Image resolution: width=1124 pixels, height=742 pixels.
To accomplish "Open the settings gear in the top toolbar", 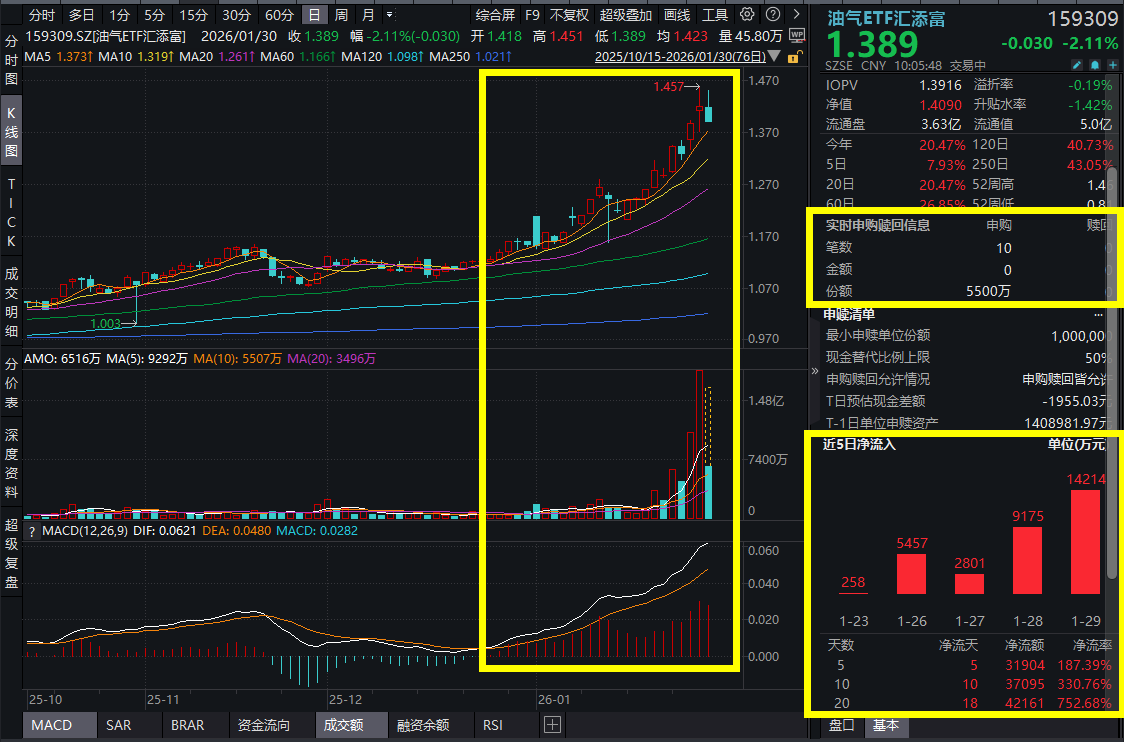I will tap(745, 15).
